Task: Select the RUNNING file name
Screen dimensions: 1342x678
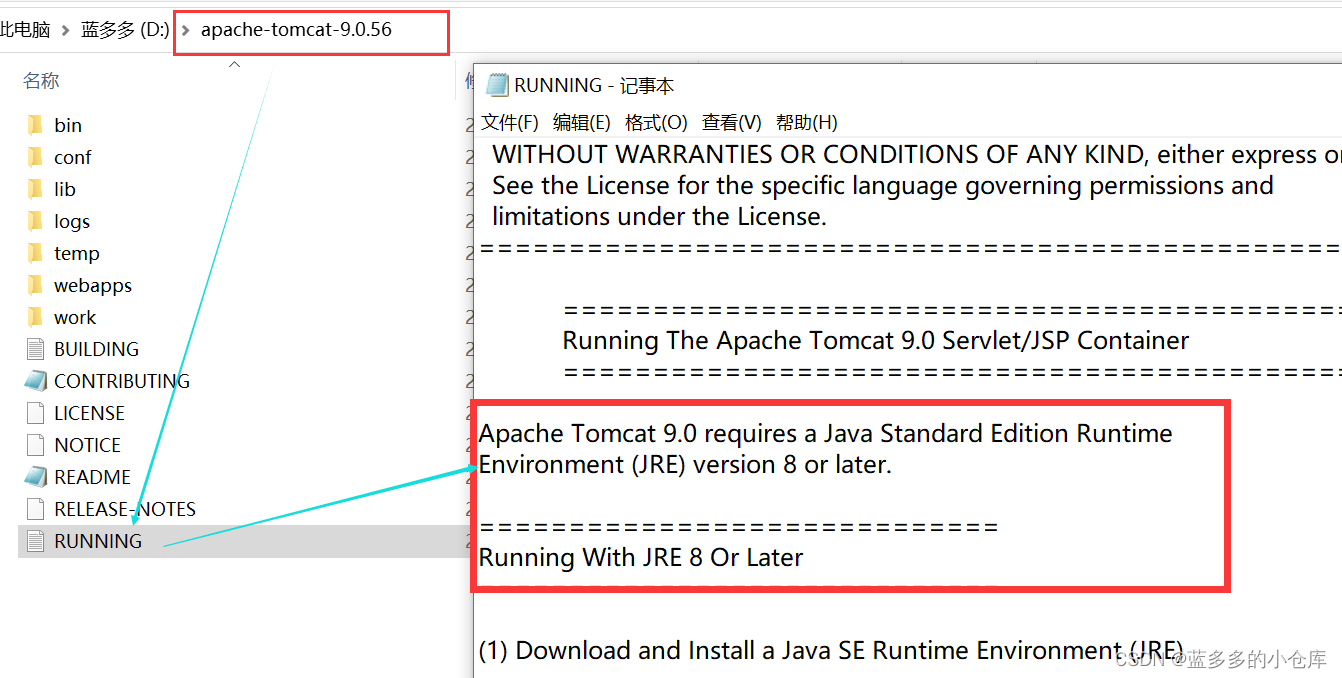Action: (x=98, y=541)
